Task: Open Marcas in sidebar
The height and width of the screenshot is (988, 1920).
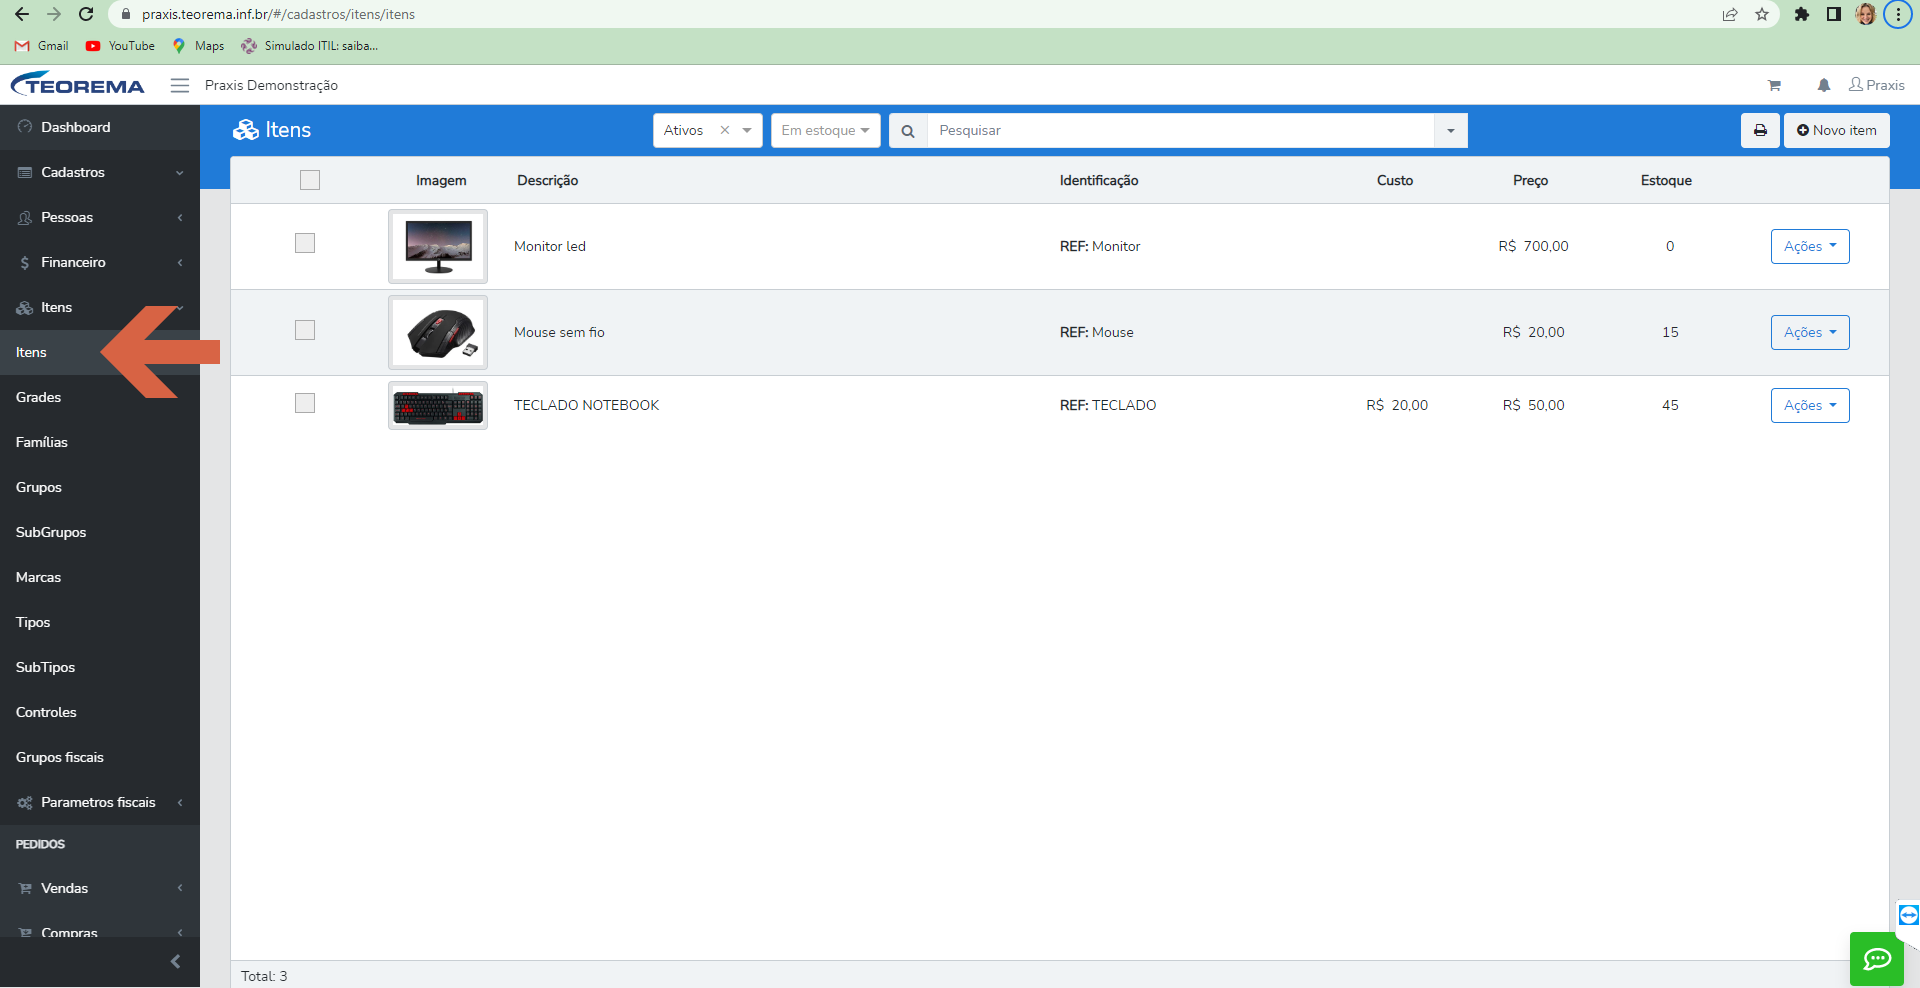Action: coord(100,578)
